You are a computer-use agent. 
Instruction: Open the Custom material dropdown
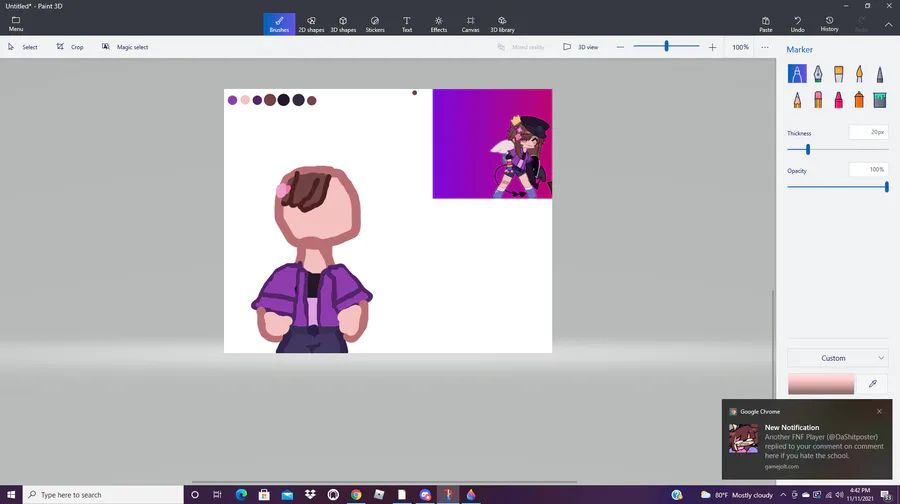837,358
